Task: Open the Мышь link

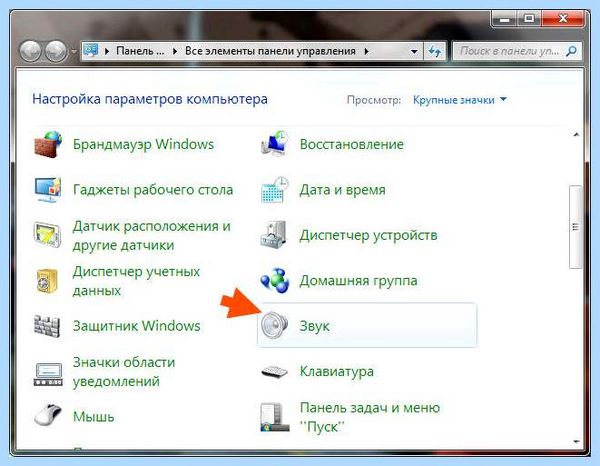Action: tap(94, 417)
